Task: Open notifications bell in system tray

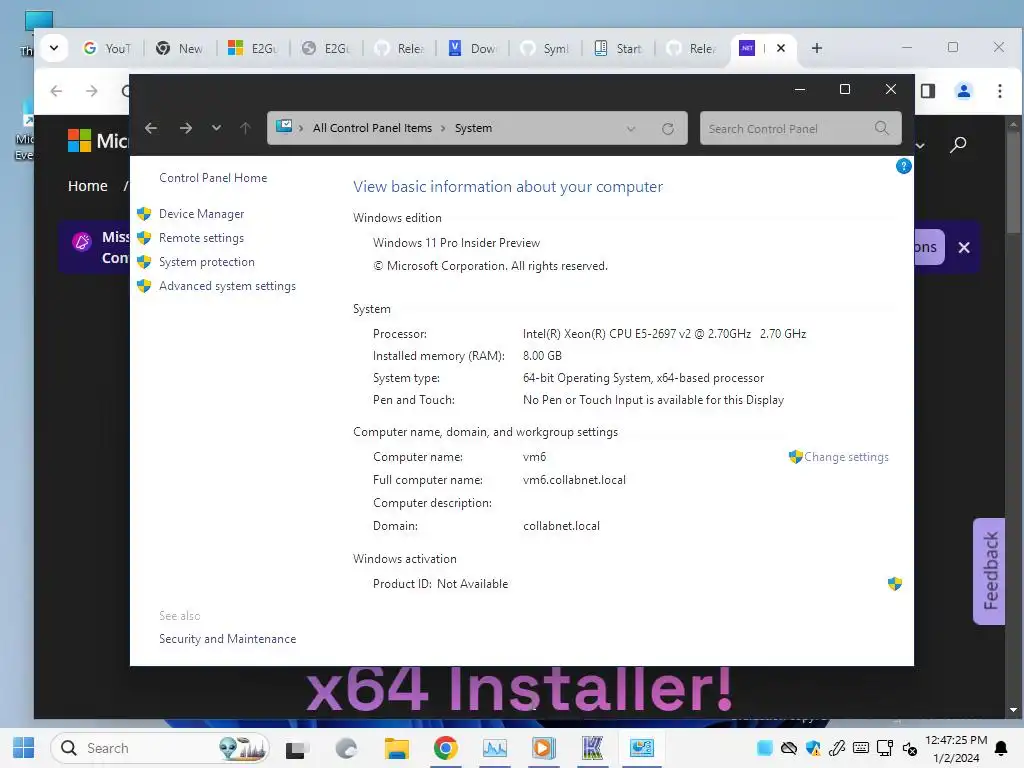Action: point(1000,748)
